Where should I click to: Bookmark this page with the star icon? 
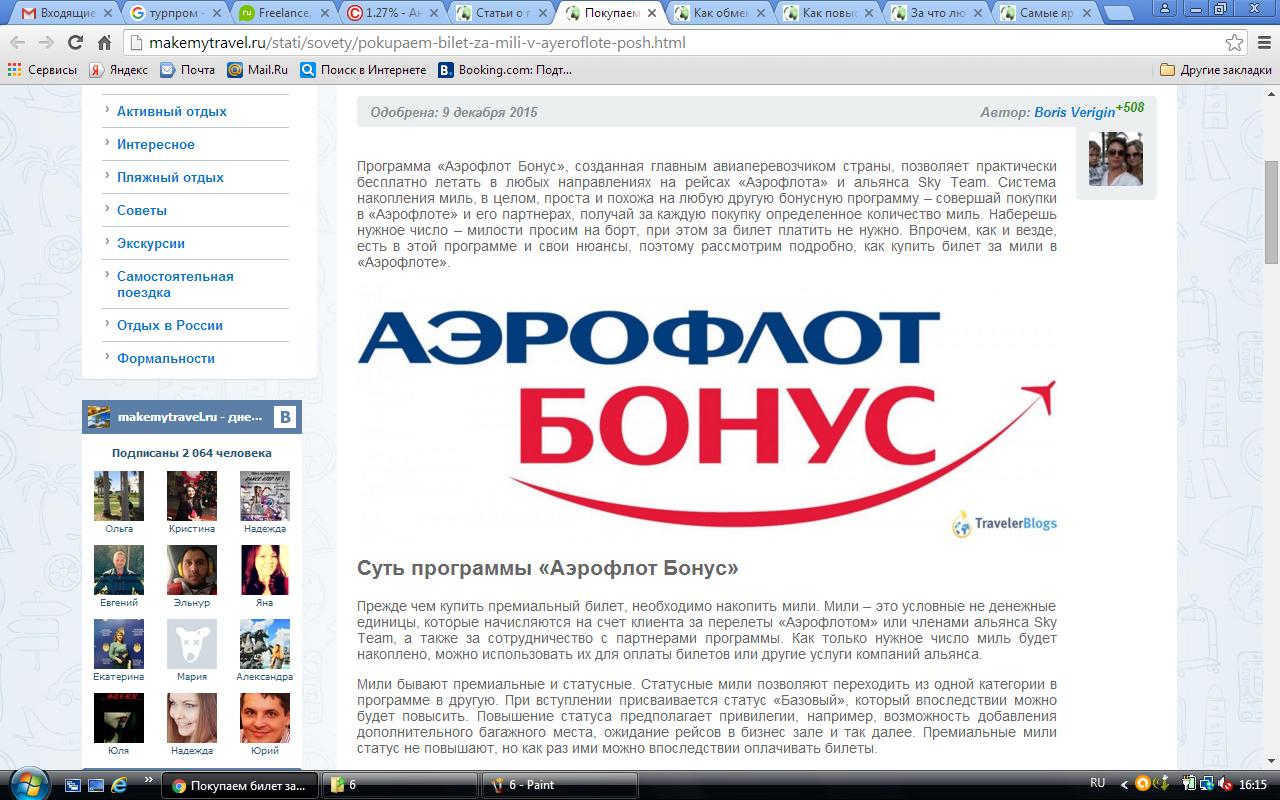coord(1235,43)
